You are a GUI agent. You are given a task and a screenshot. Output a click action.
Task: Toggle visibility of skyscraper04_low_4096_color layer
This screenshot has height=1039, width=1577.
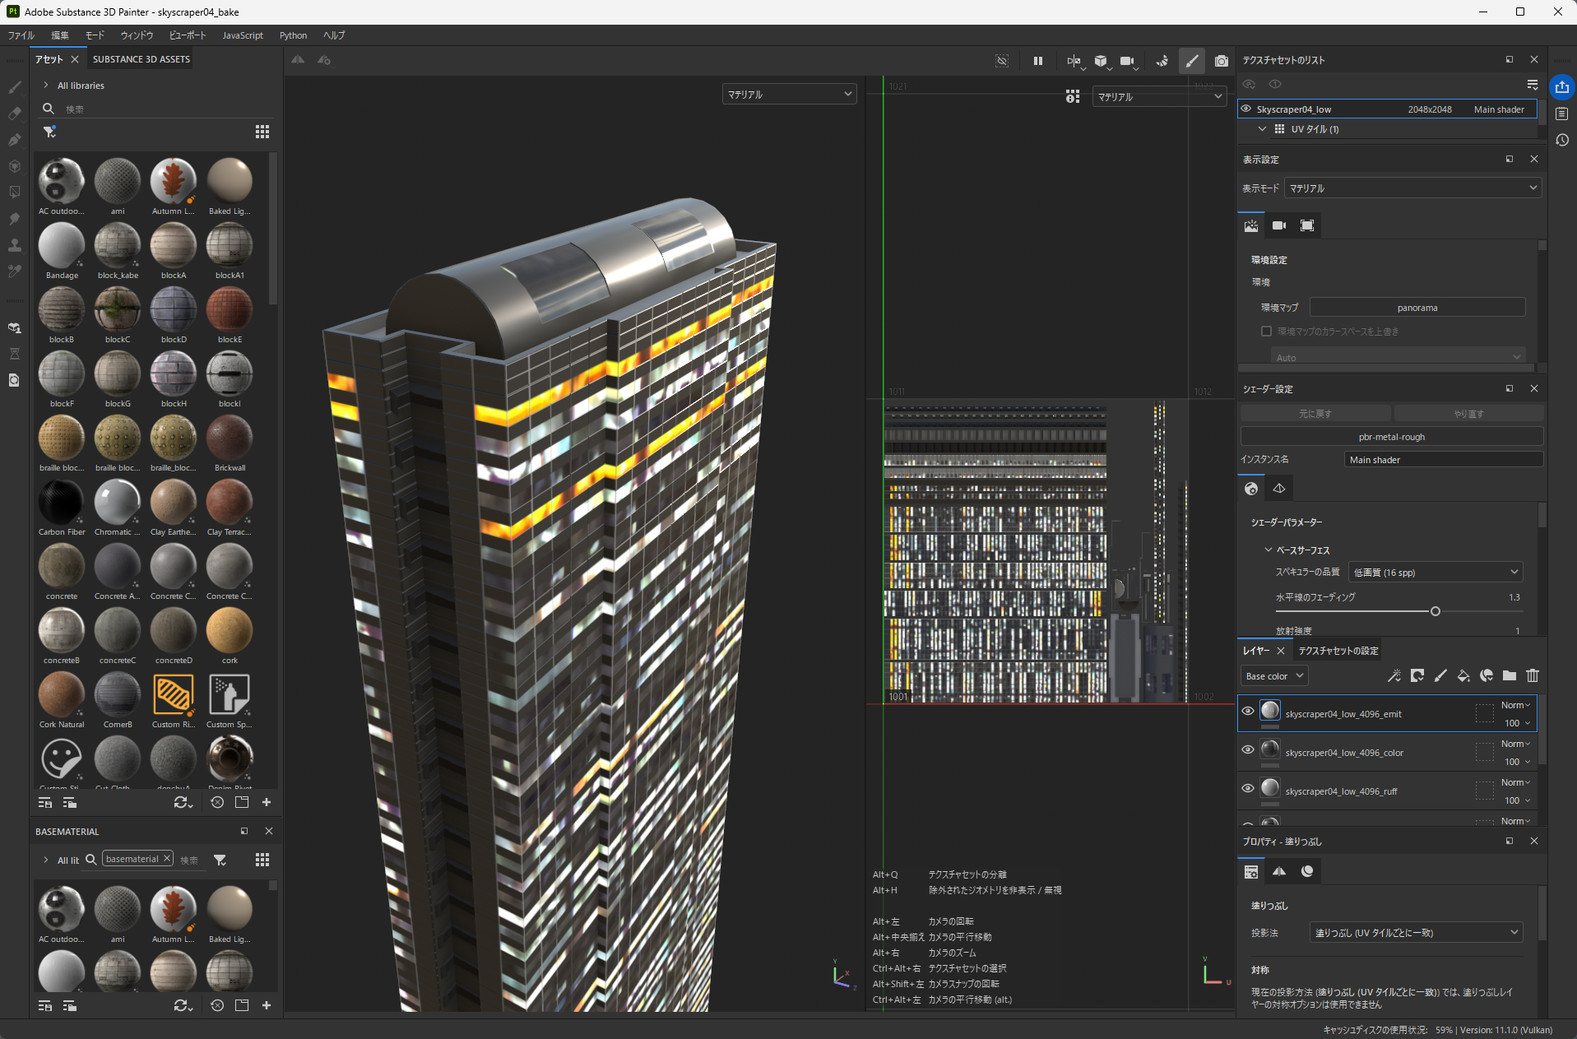coord(1247,750)
